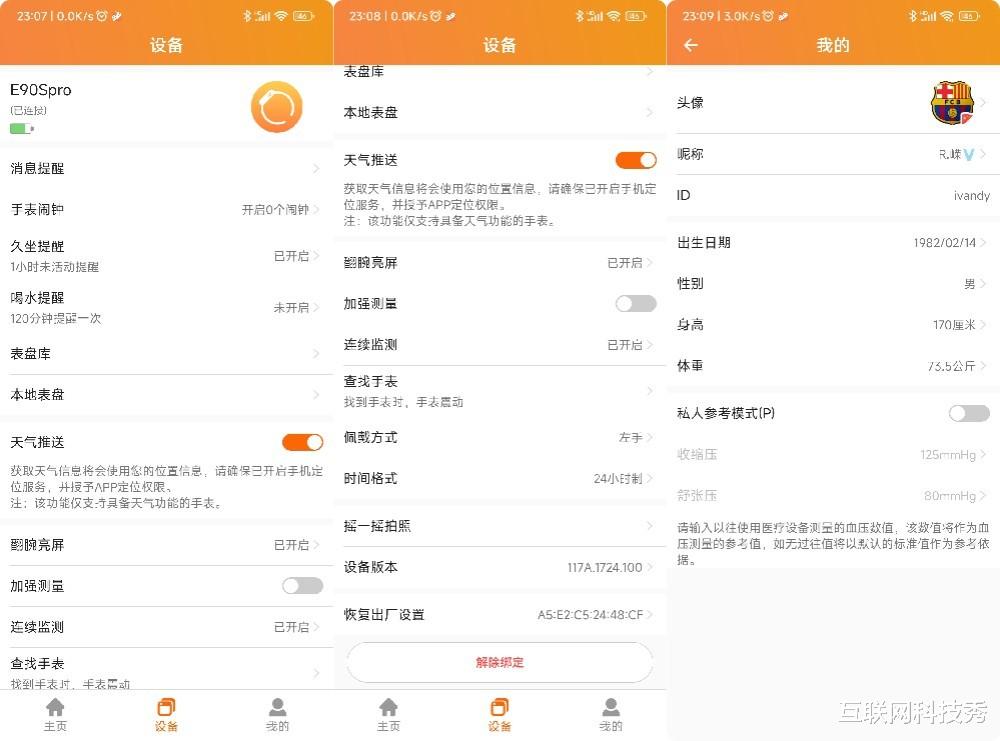The image size is (1000, 741).
Task: Tap the E90Spro watch device icon
Action: tap(276, 106)
